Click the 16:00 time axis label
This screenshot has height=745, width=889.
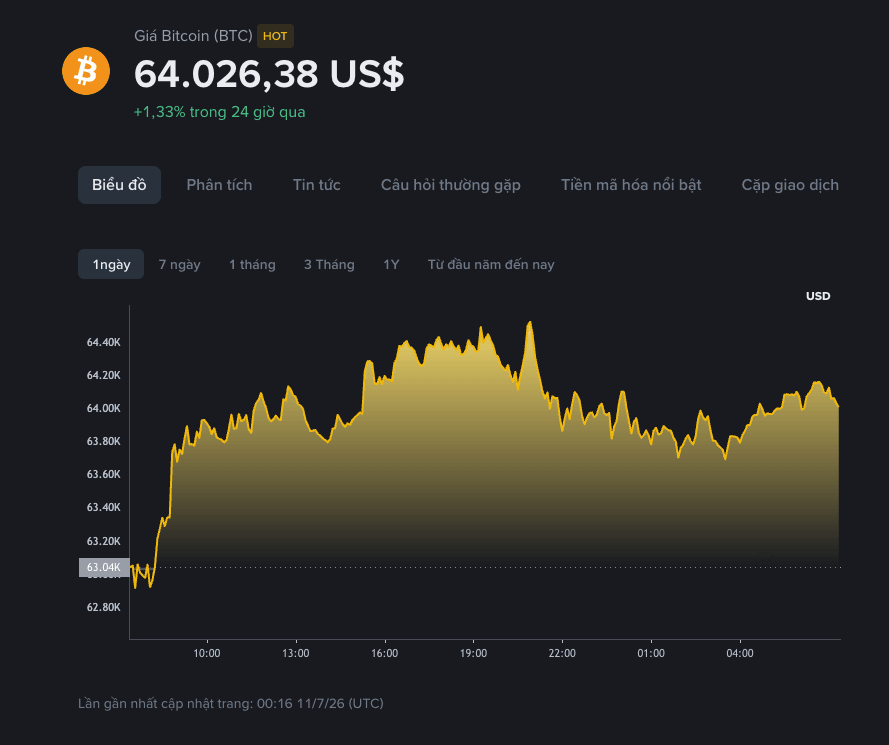click(384, 653)
